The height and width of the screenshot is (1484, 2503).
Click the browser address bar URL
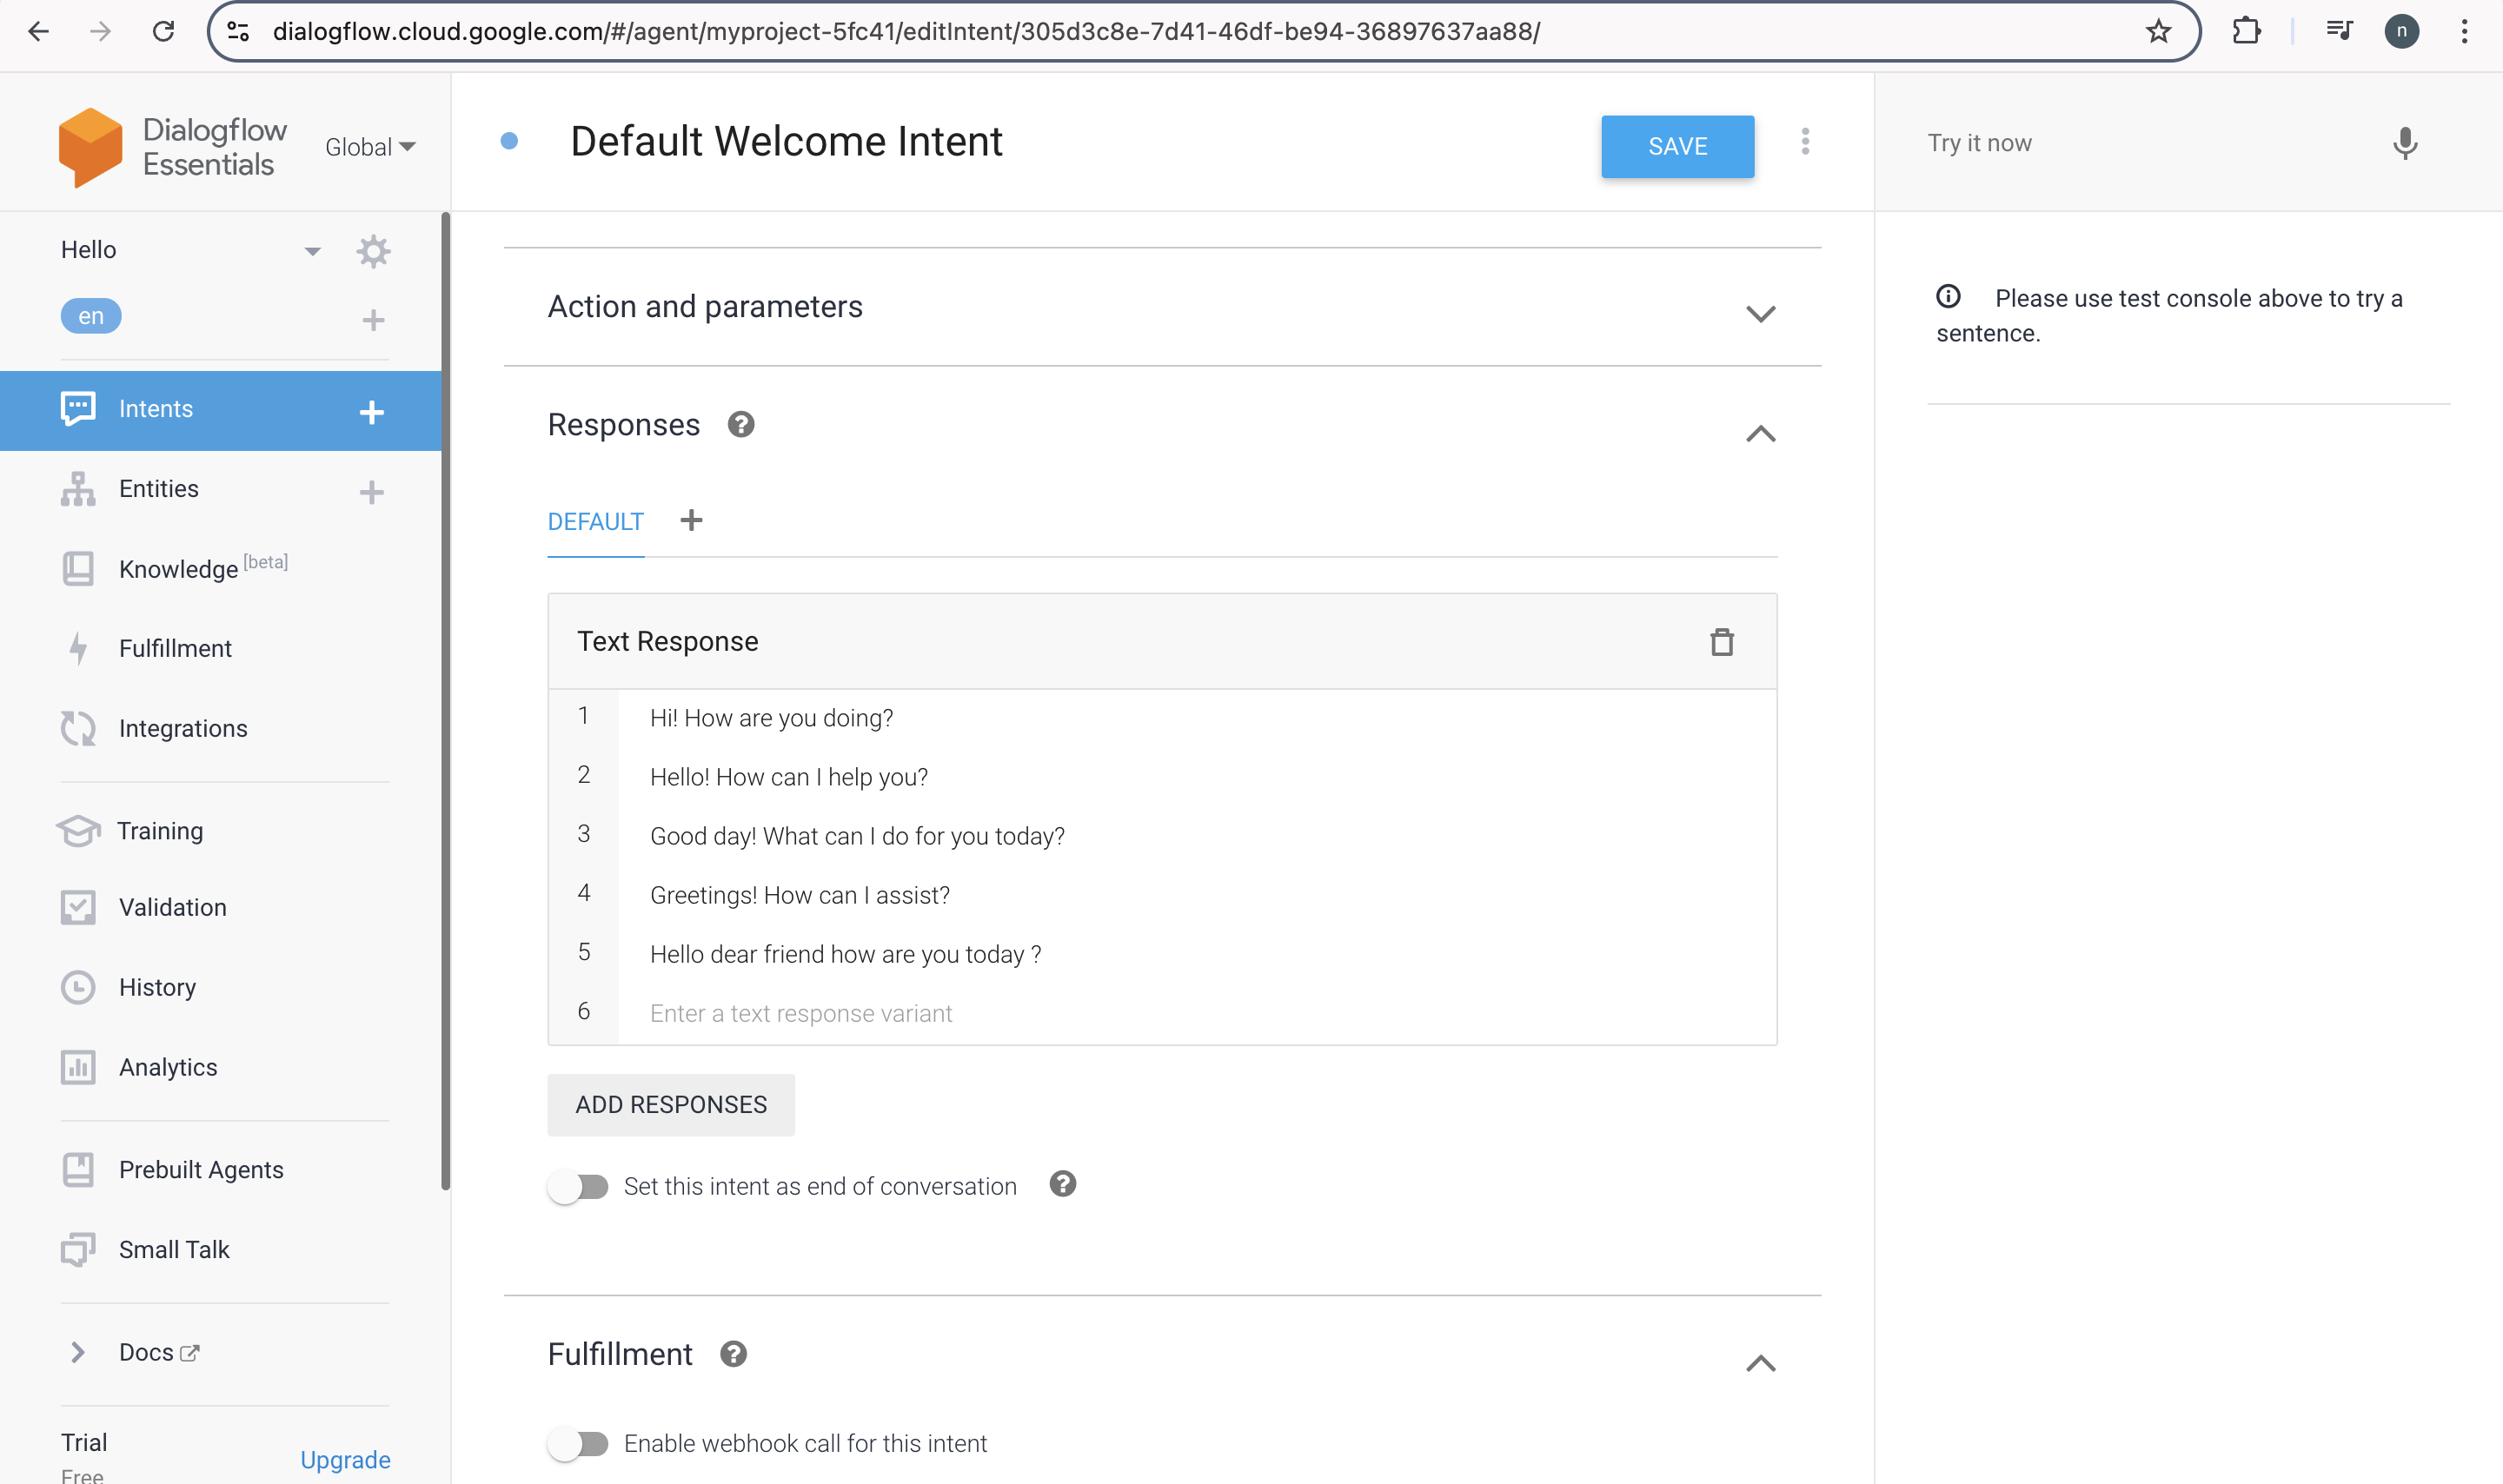tap(906, 32)
